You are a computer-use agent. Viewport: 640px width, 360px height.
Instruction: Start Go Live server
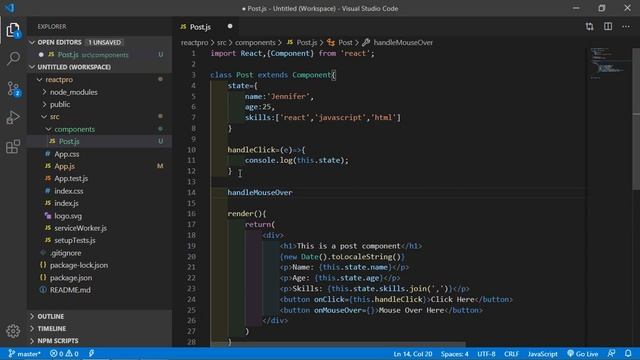[582, 354]
